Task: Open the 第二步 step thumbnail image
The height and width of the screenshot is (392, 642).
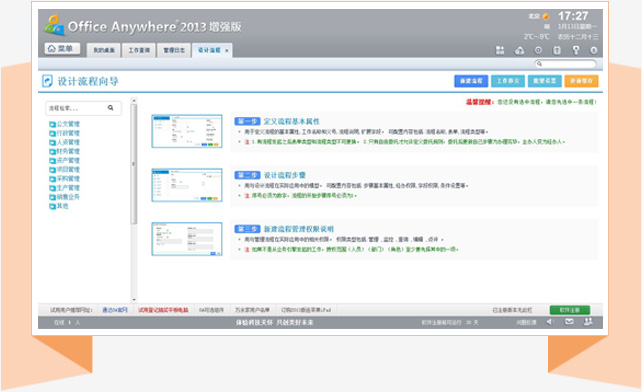Action: pos(187,185)
